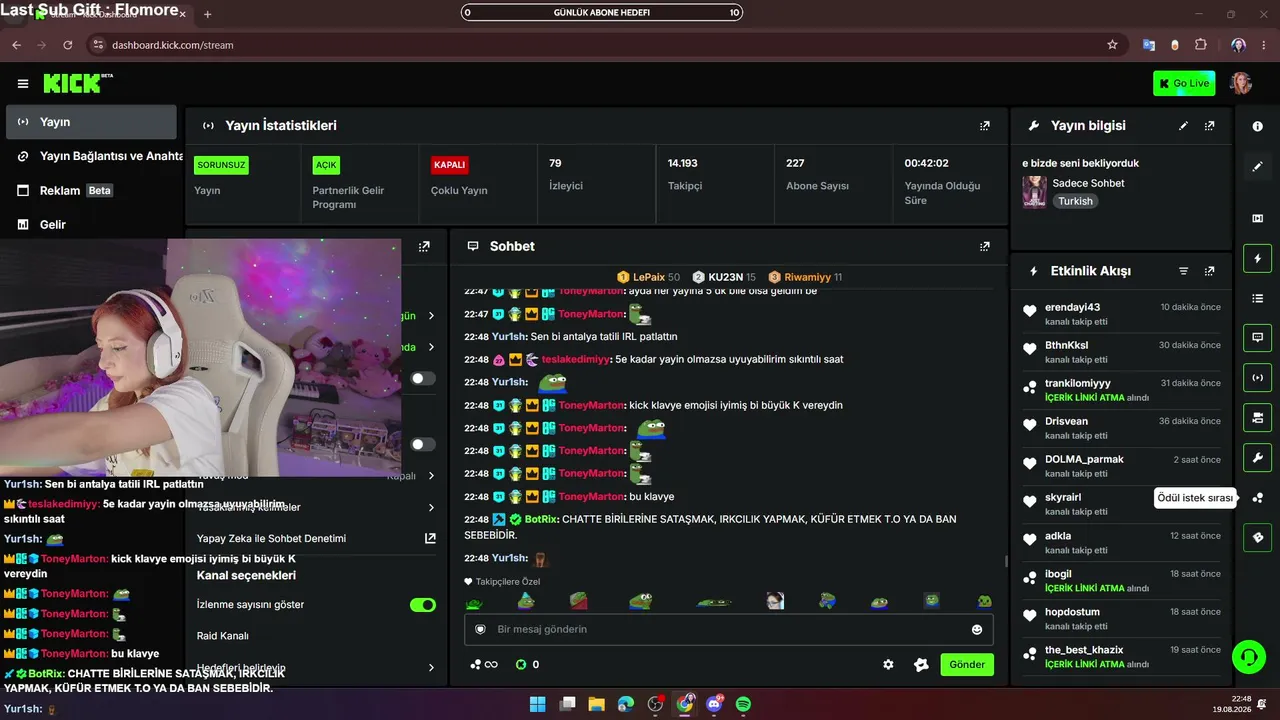Click the Sadece Sohbet category thumbnail
Image resolution: width=1280 pixels, height=720 pixels.
pos(1034,192)
